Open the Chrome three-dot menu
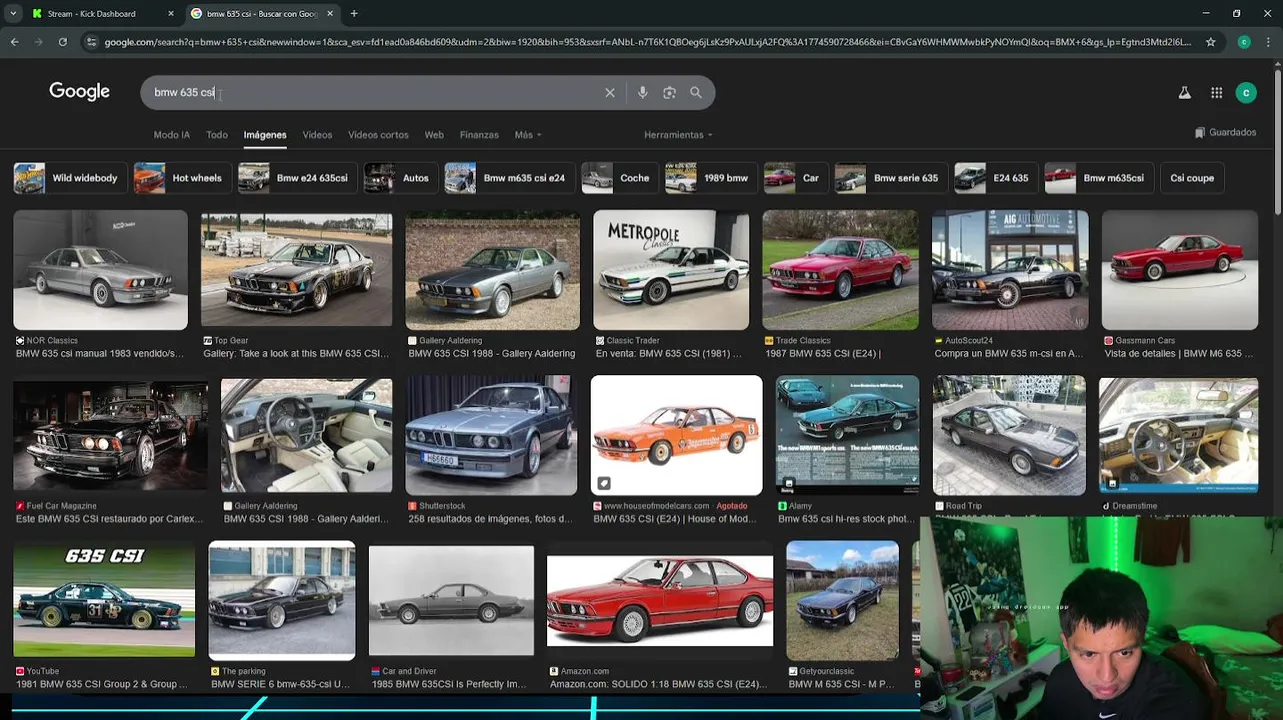Screen dimensions: 1283x720 tap(1268, 42)
